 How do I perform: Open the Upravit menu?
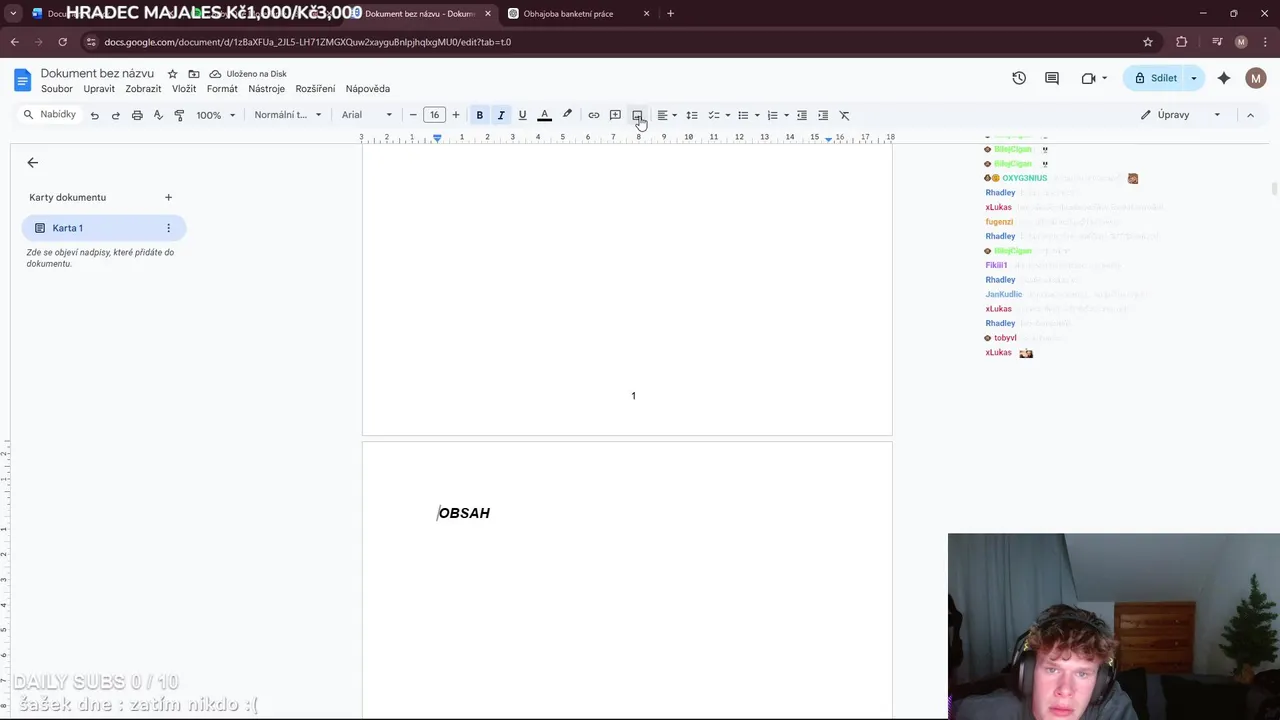coord(99,89)
